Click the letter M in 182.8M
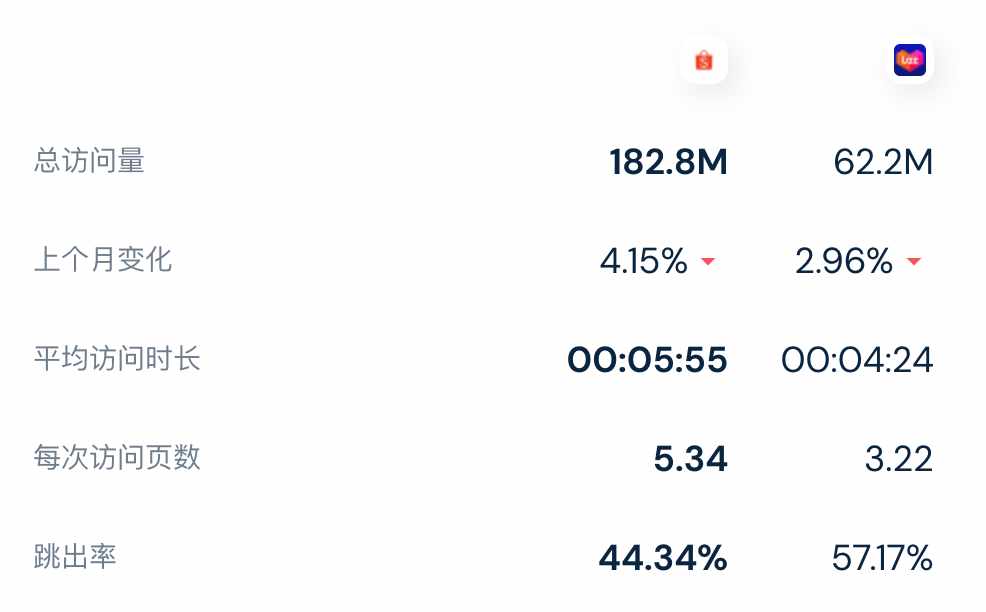 (712, 162)
